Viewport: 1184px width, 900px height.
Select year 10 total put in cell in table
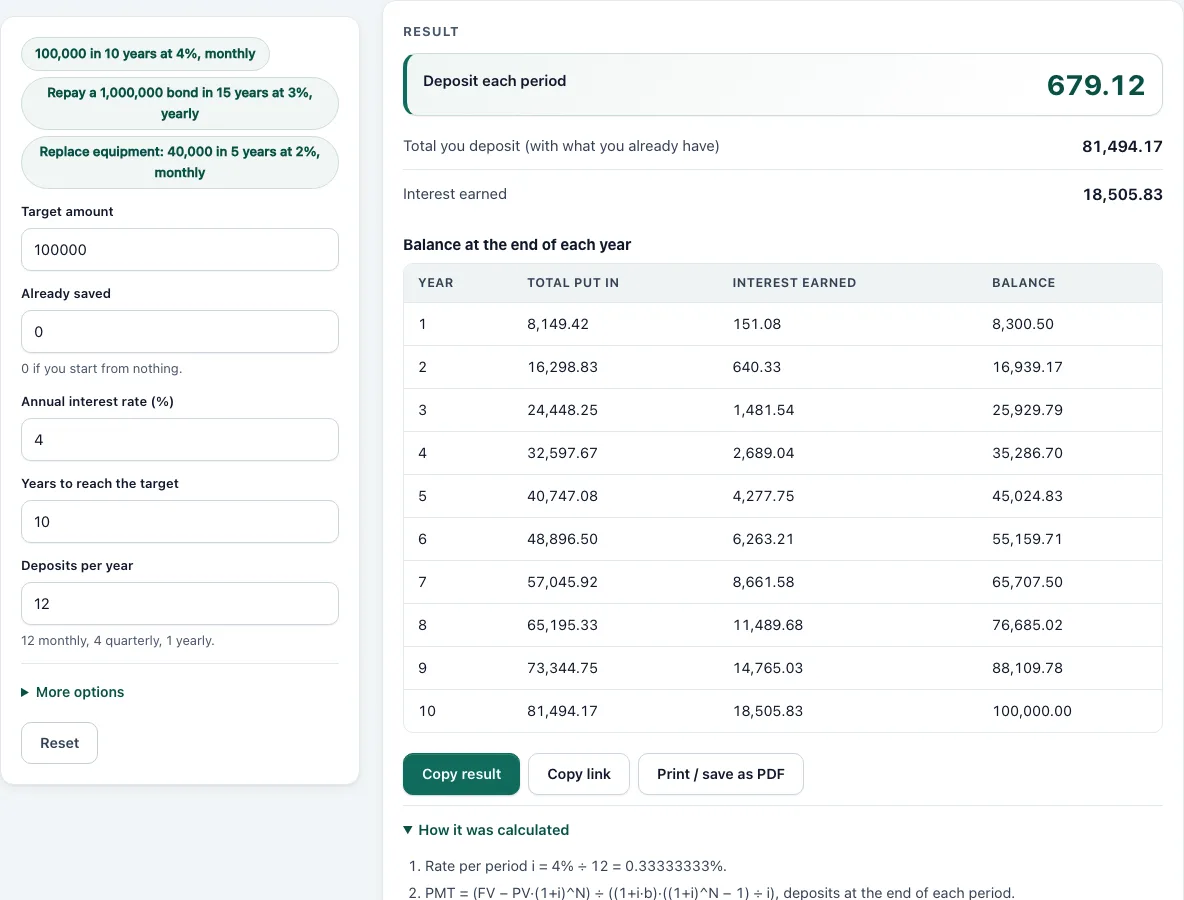563,711
